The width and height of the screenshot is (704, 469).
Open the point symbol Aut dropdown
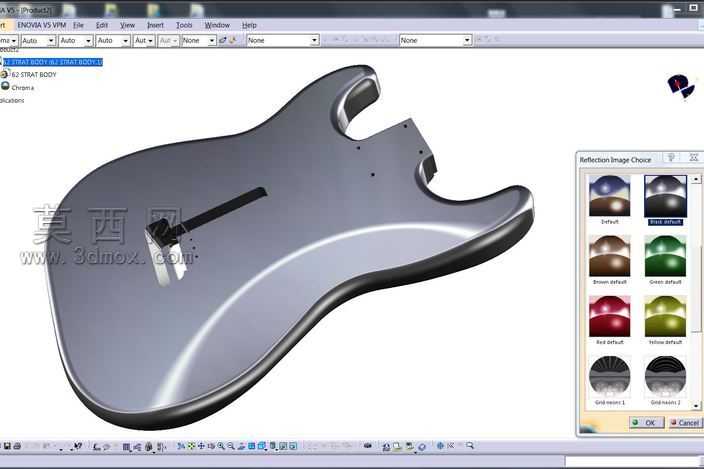(144, 40)
